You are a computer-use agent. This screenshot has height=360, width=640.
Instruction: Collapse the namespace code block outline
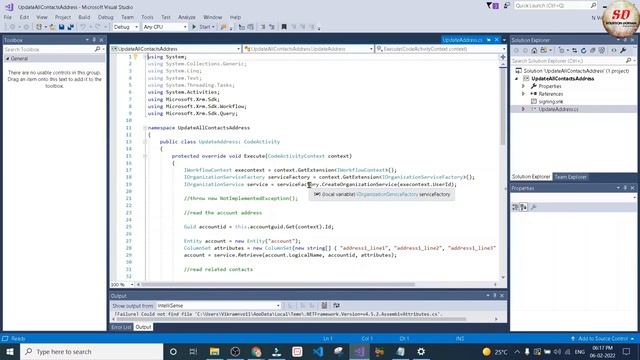coord(144,128)
